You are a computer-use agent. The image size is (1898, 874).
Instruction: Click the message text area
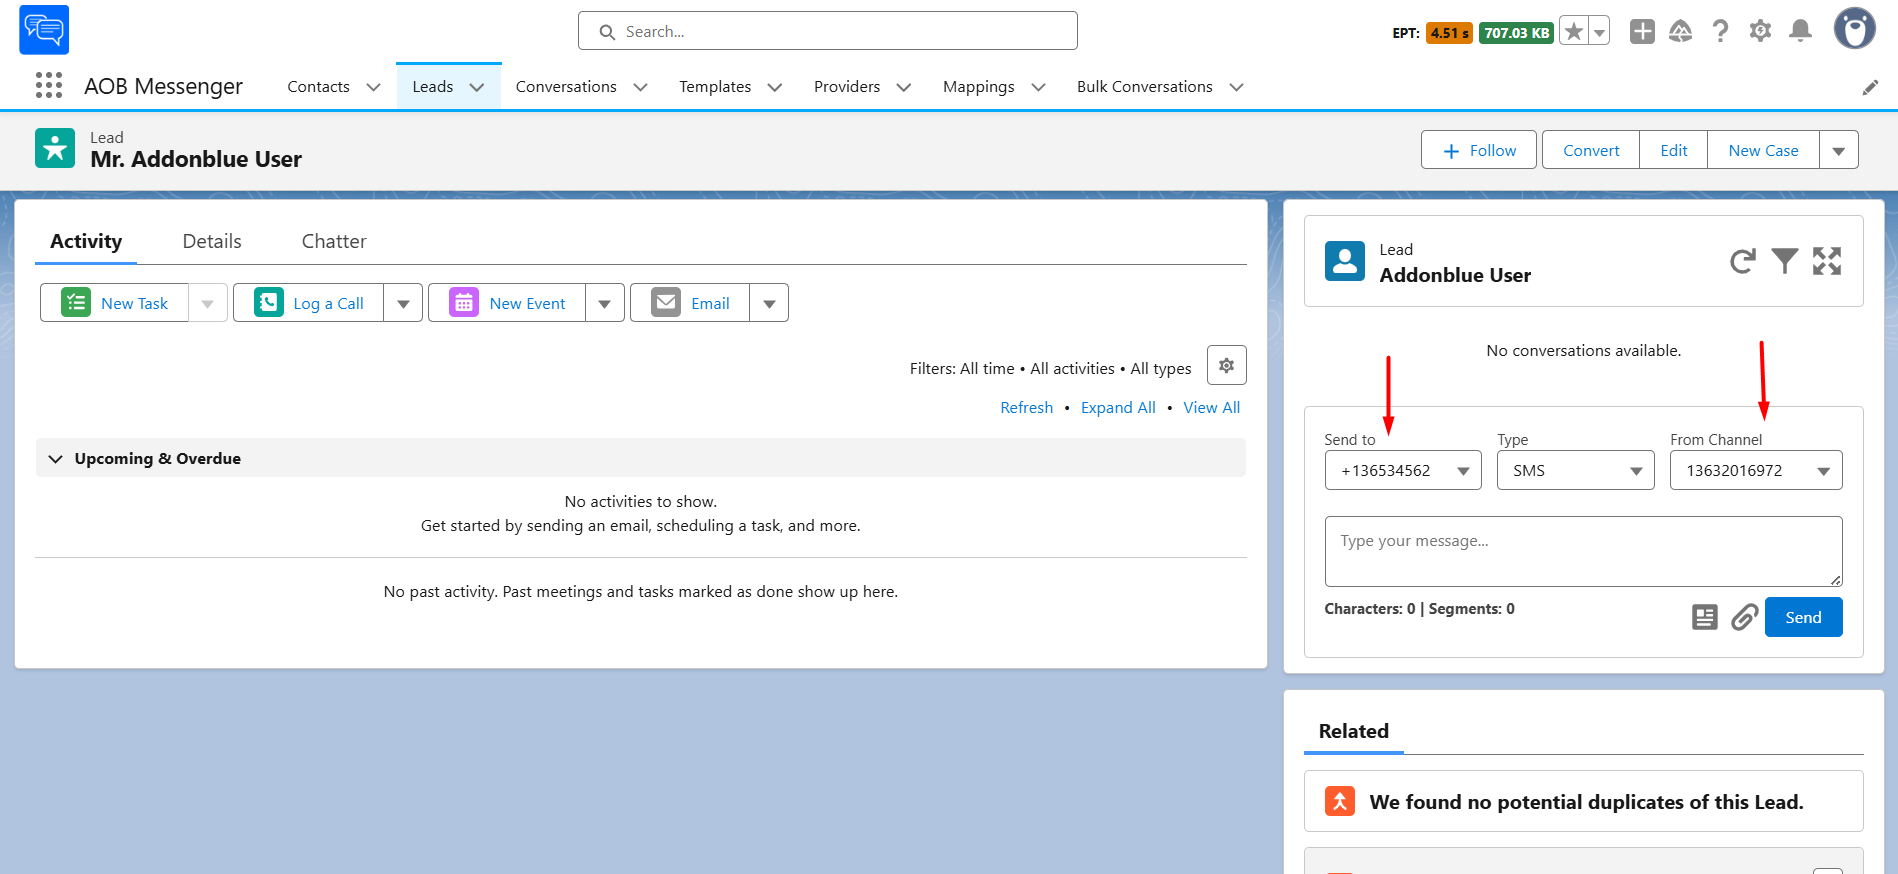pos(1584,551)
